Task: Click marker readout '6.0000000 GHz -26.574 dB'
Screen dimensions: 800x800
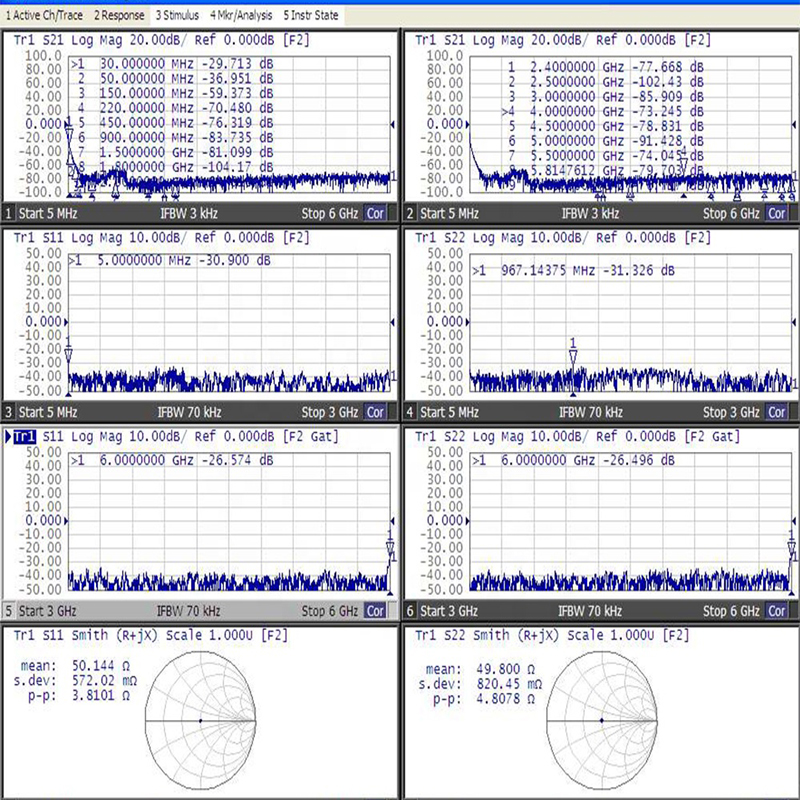Action: 172,461
